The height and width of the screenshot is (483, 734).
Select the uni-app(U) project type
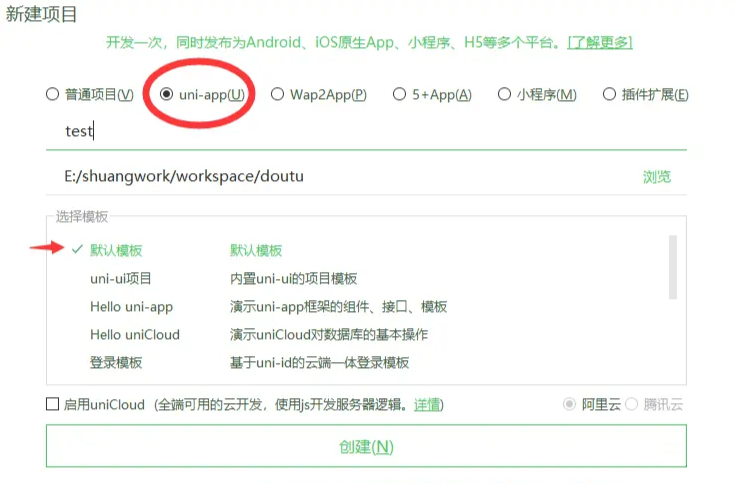coord(167,95)
